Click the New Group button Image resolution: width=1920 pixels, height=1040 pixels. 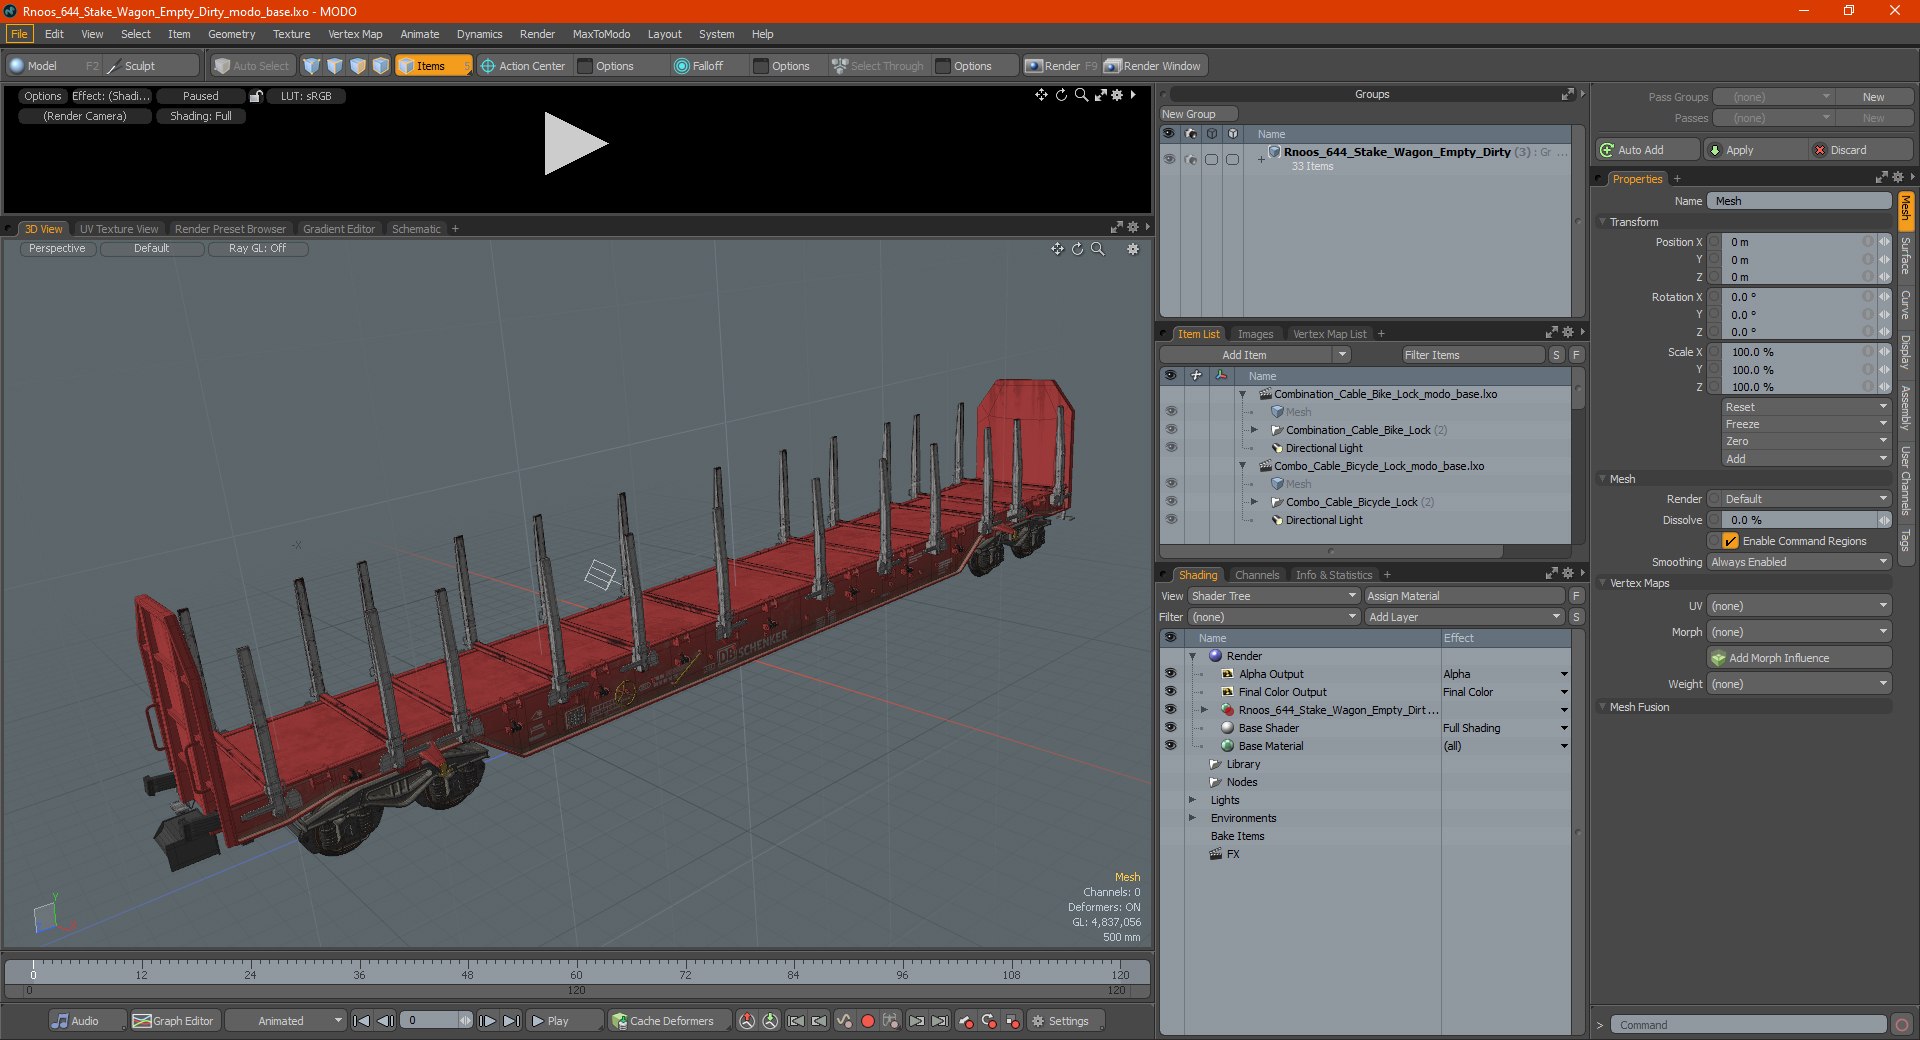[x=1198, y=114]
